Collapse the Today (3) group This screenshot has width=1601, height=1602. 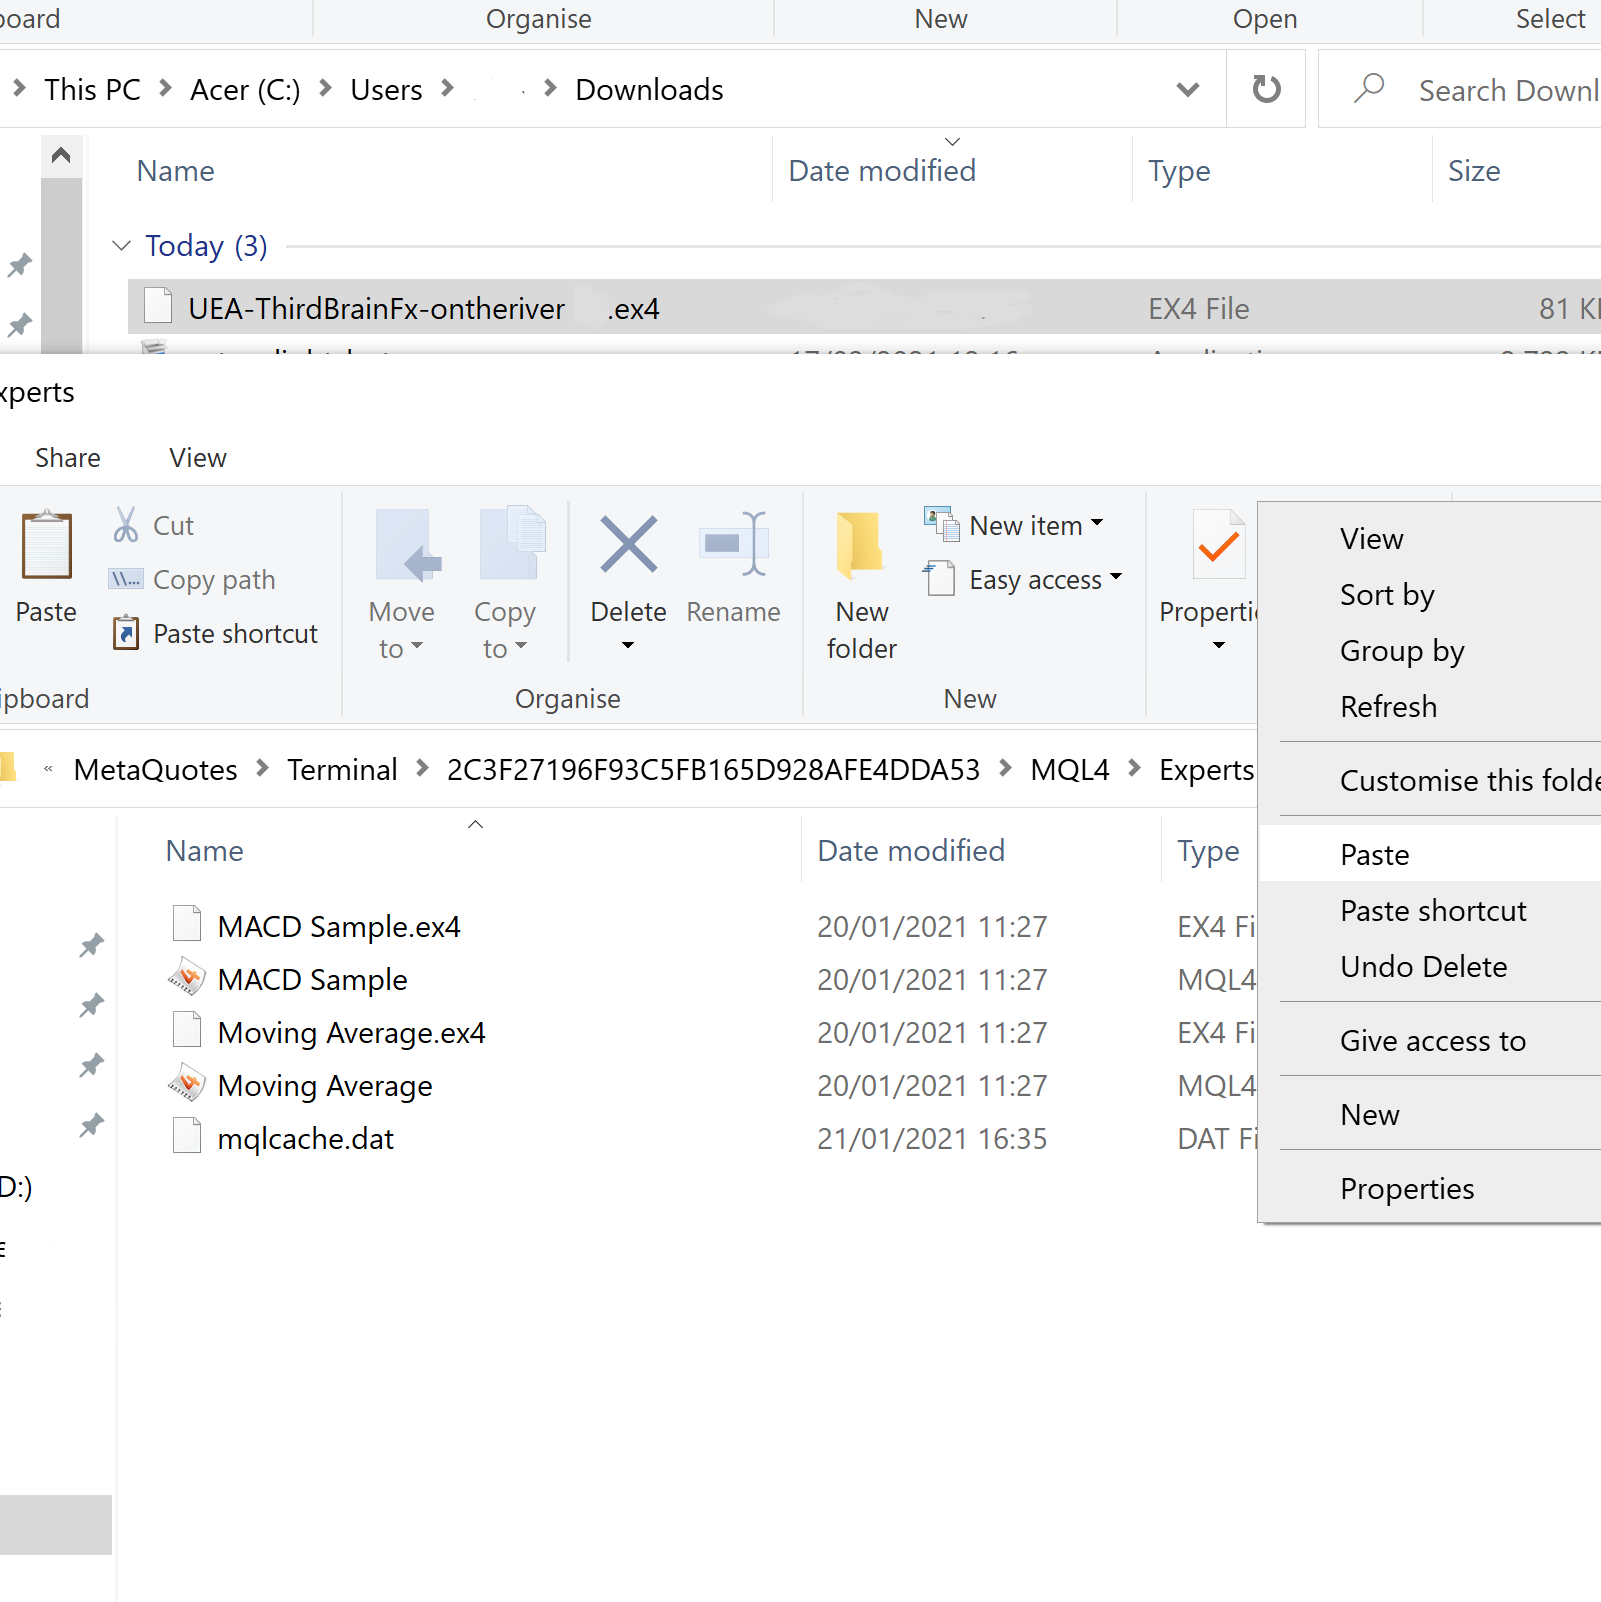122,246
